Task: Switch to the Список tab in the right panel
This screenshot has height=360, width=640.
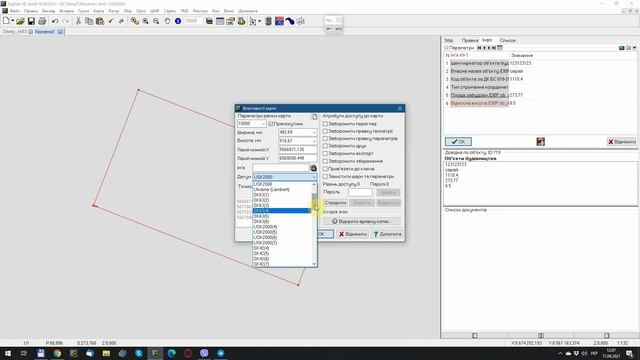Action: click(x=507, y=40)
